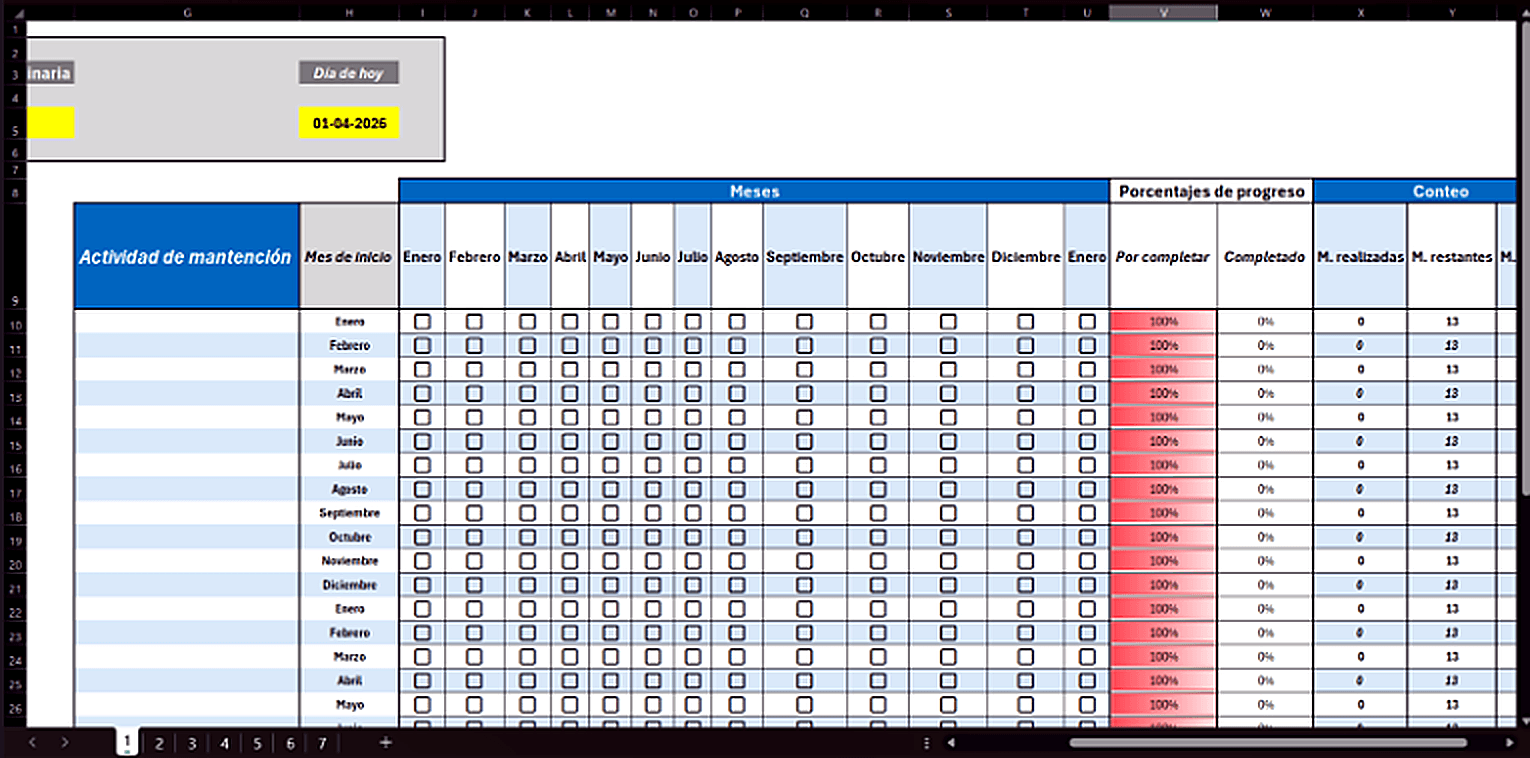The height and width of the screenshot is (758, 1530).
Task: Click the horizontal scrollbar right arrow
Action: (1510, 743)
